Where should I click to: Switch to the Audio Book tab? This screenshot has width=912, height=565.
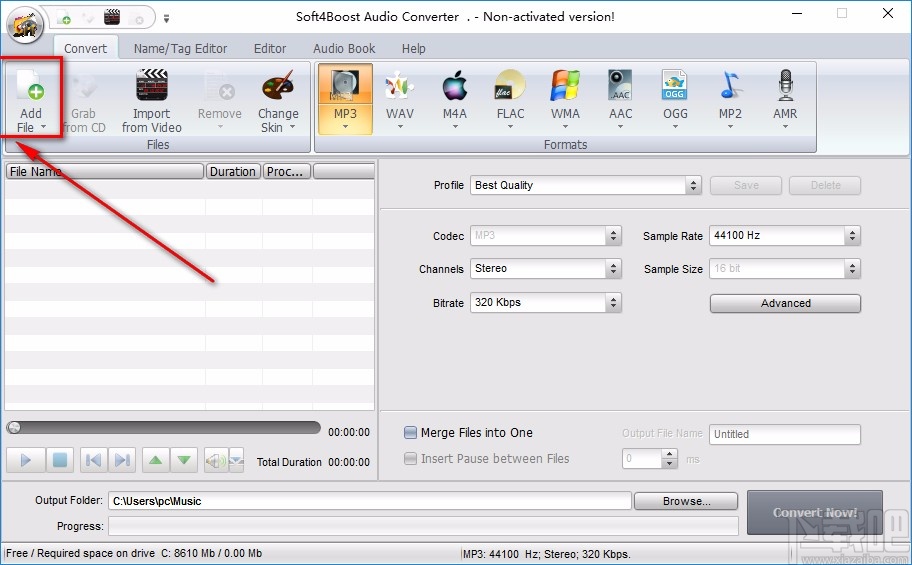(x=344, y=48)
